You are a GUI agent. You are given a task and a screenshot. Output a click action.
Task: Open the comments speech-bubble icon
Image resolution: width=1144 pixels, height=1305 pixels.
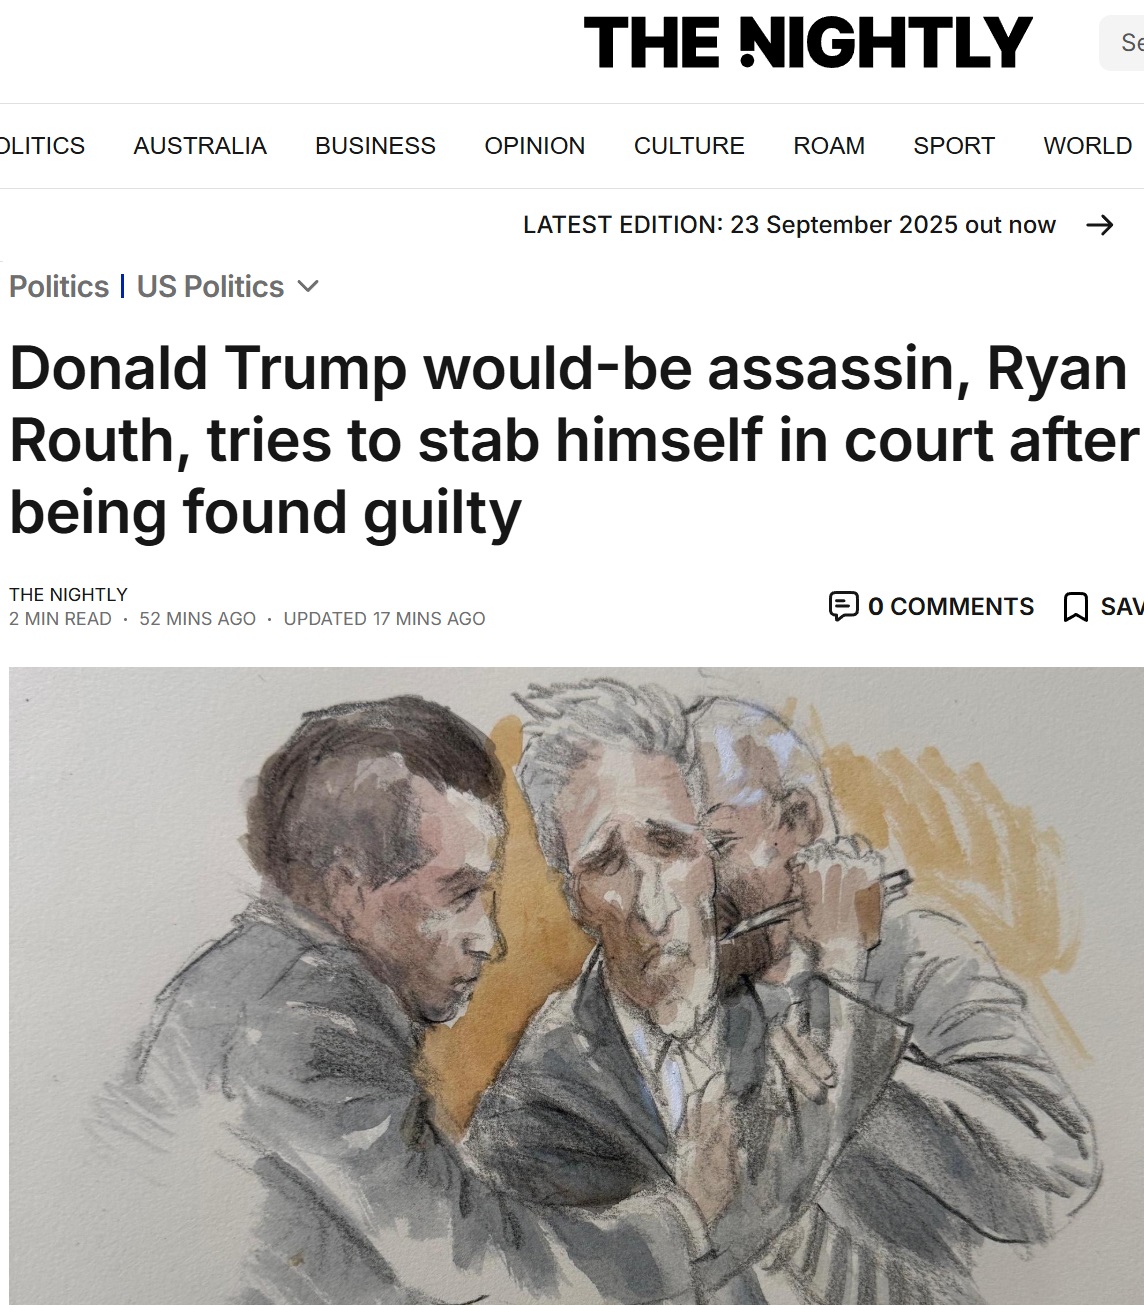coord(844,606)
